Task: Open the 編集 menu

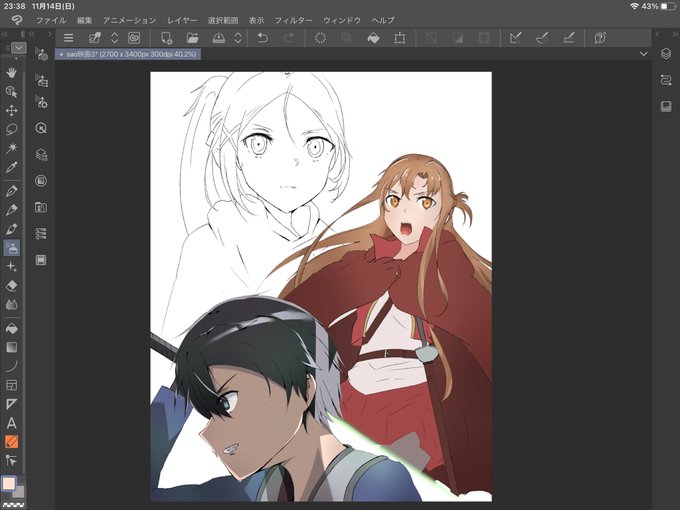Action: (x=85, y=20)
